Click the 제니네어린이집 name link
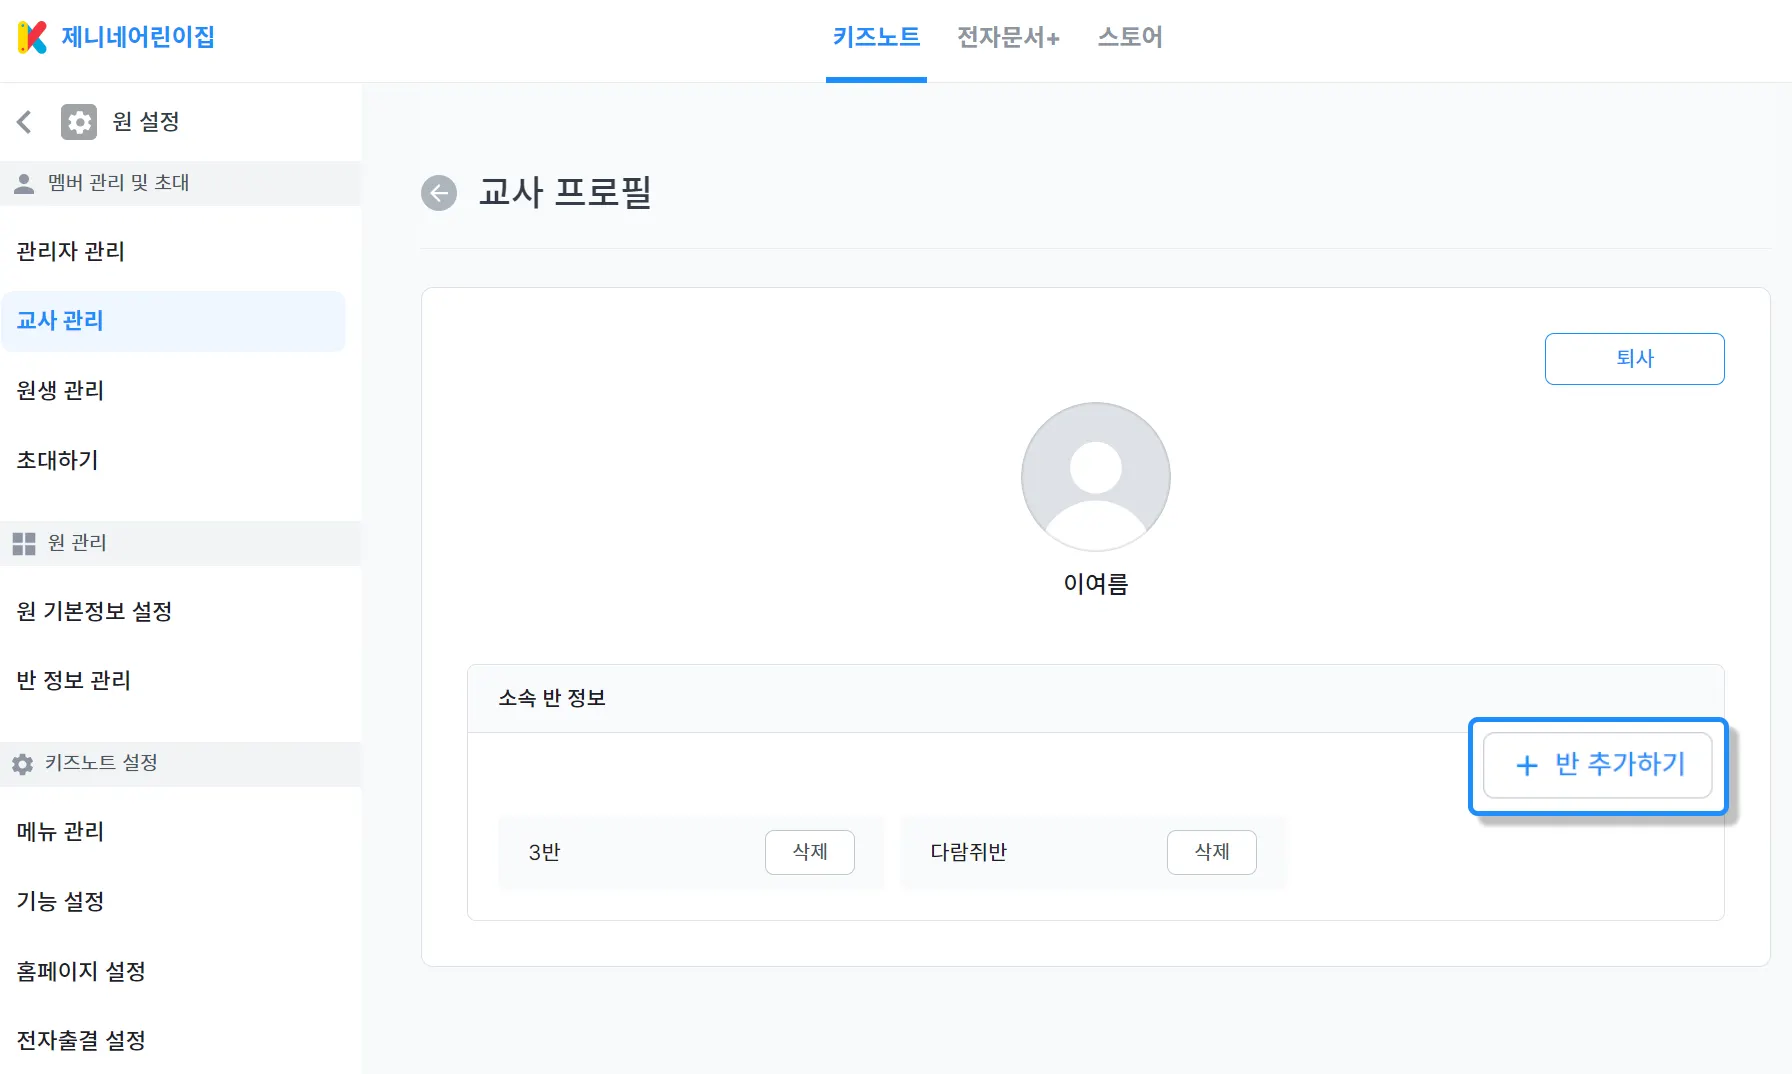Viewport: 1792px width, 1074px height. click(x=138, y=37)
